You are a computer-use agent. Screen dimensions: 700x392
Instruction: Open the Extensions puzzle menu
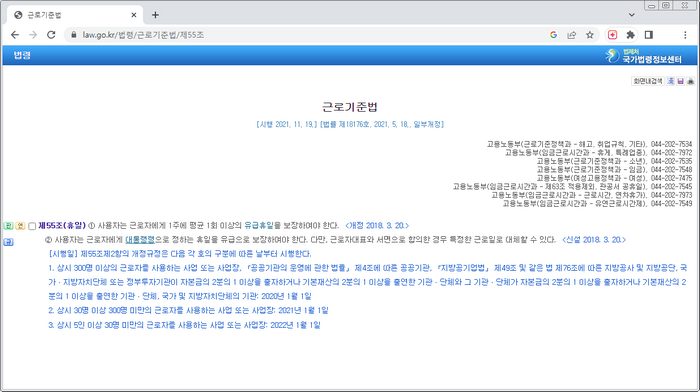[x=630, y=35]
